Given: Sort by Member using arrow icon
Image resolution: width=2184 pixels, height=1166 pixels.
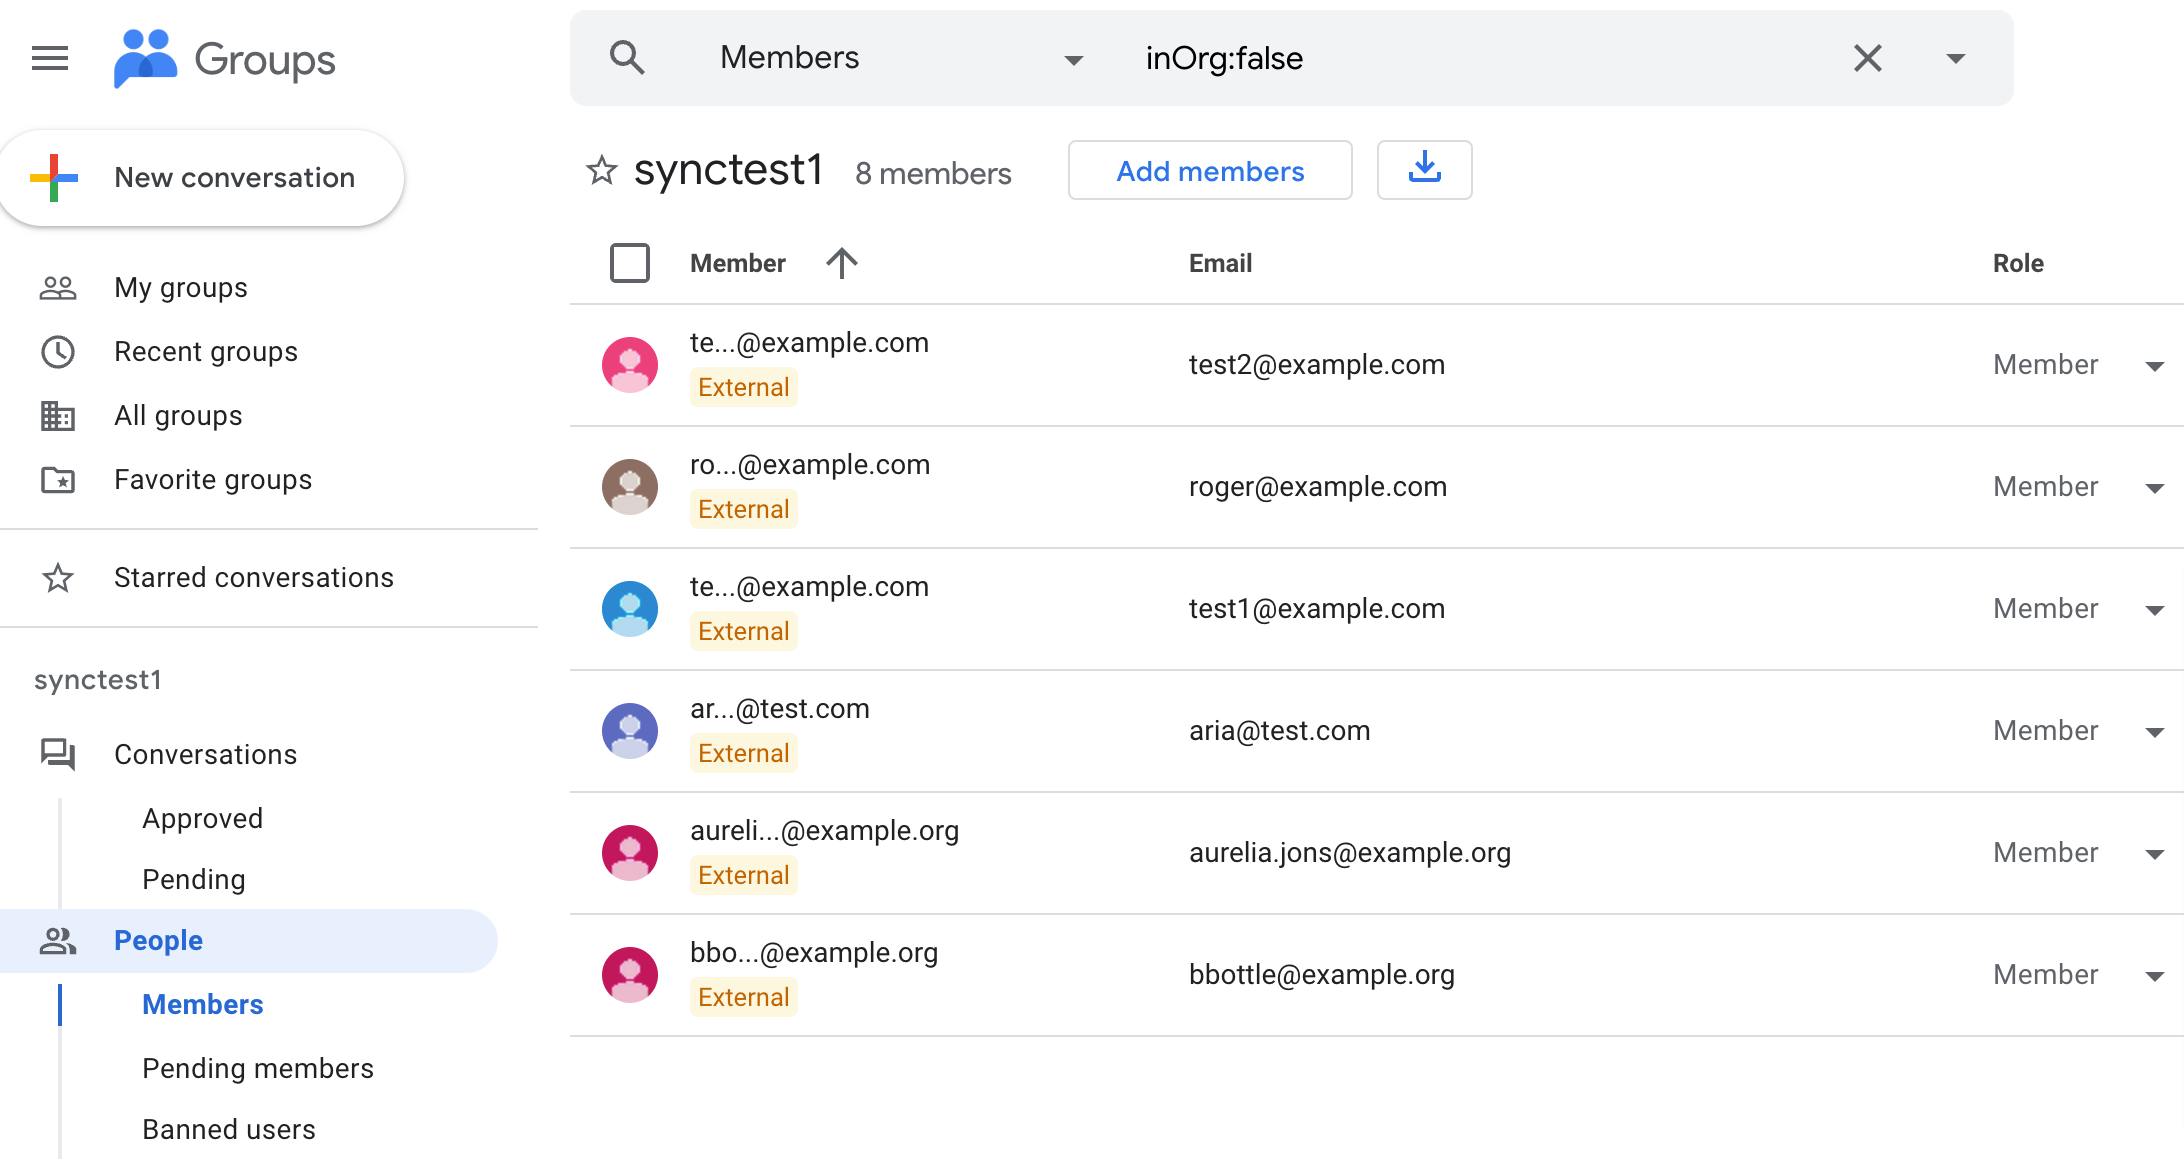Looking at the screenshot, I should tap(842, 263).
